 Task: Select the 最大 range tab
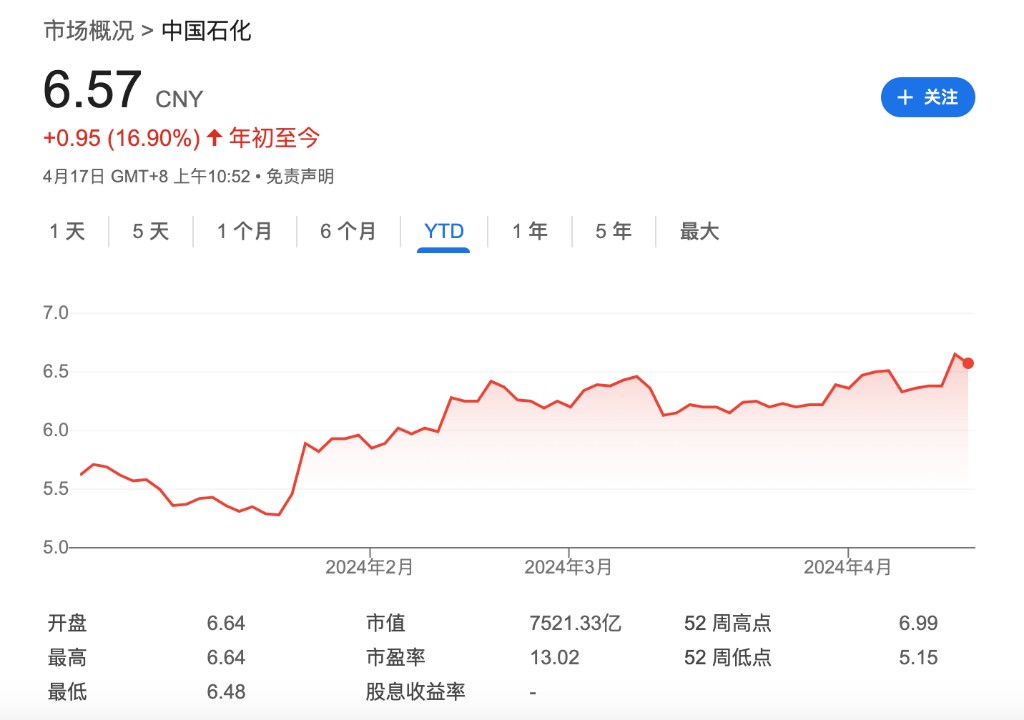point(699,231)
